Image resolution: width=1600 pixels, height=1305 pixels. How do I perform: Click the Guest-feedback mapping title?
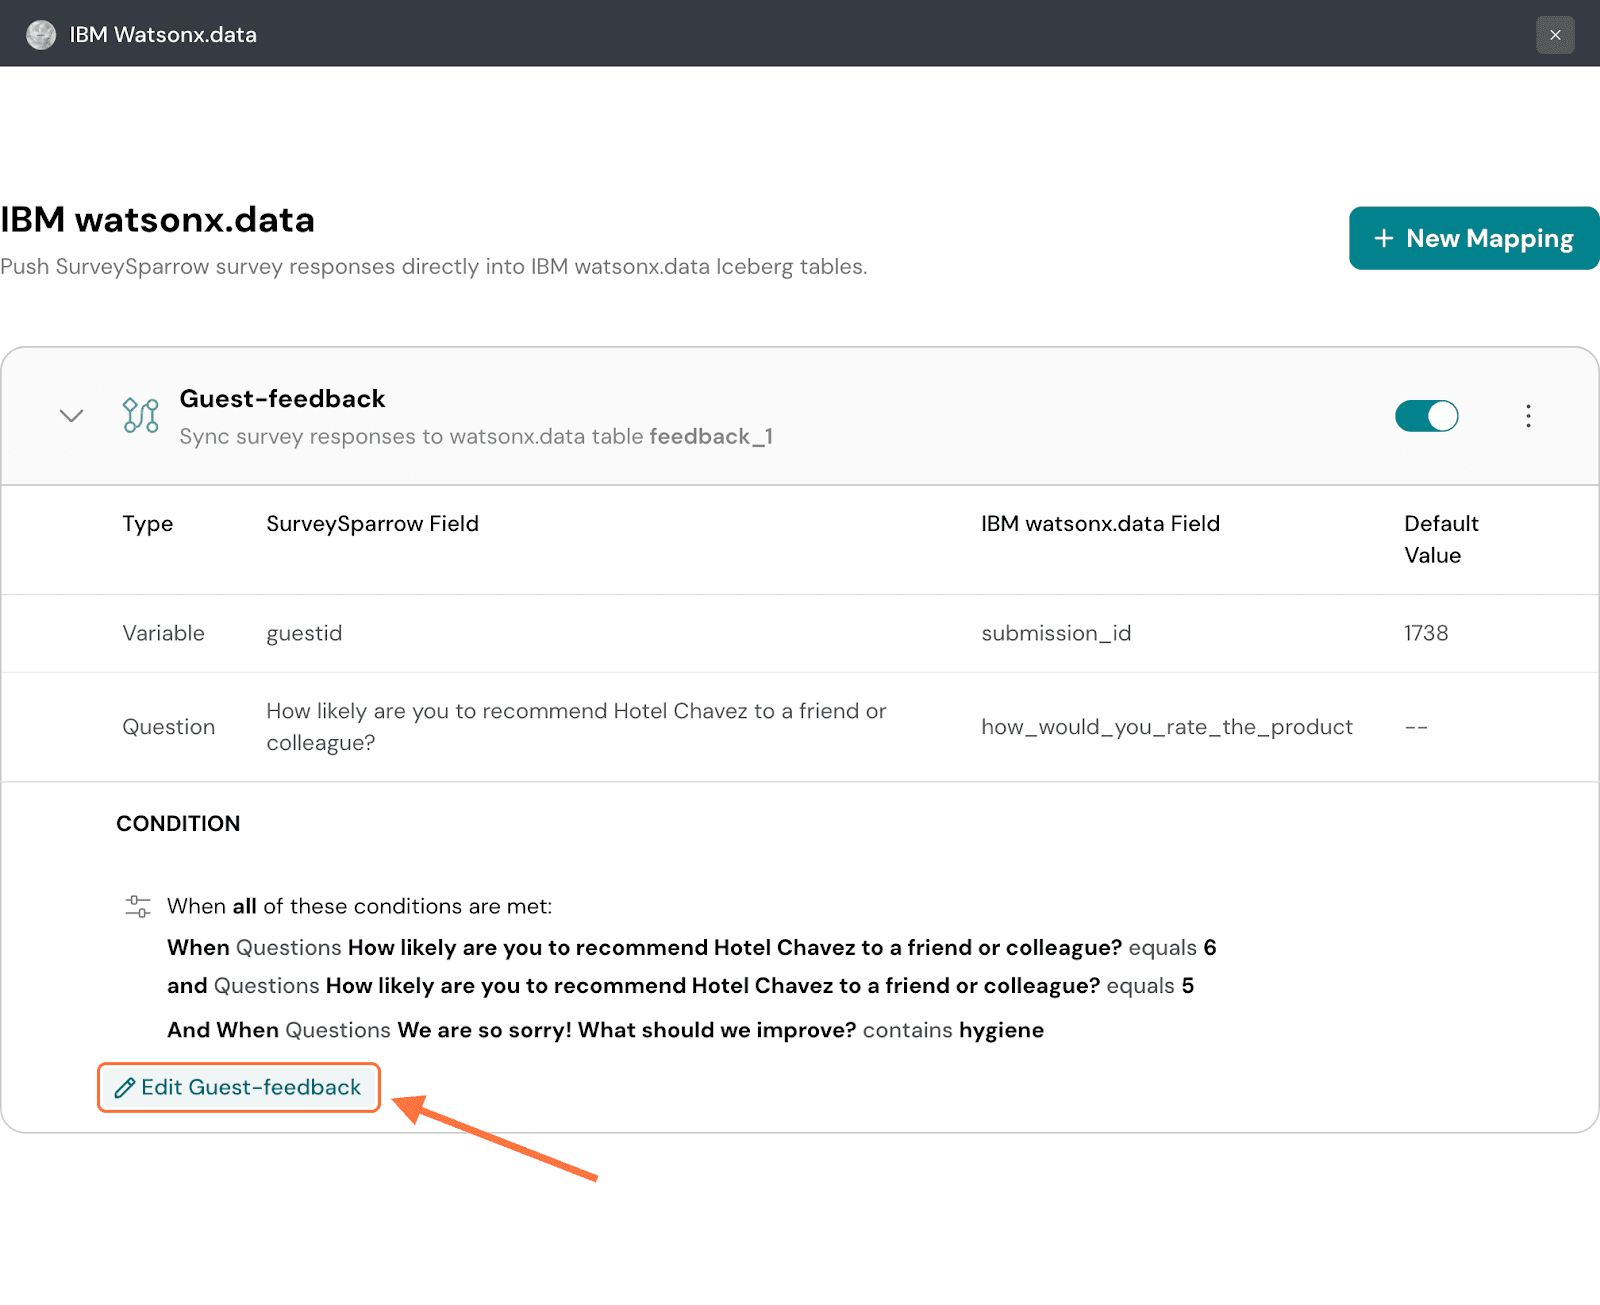coord(282,399)
